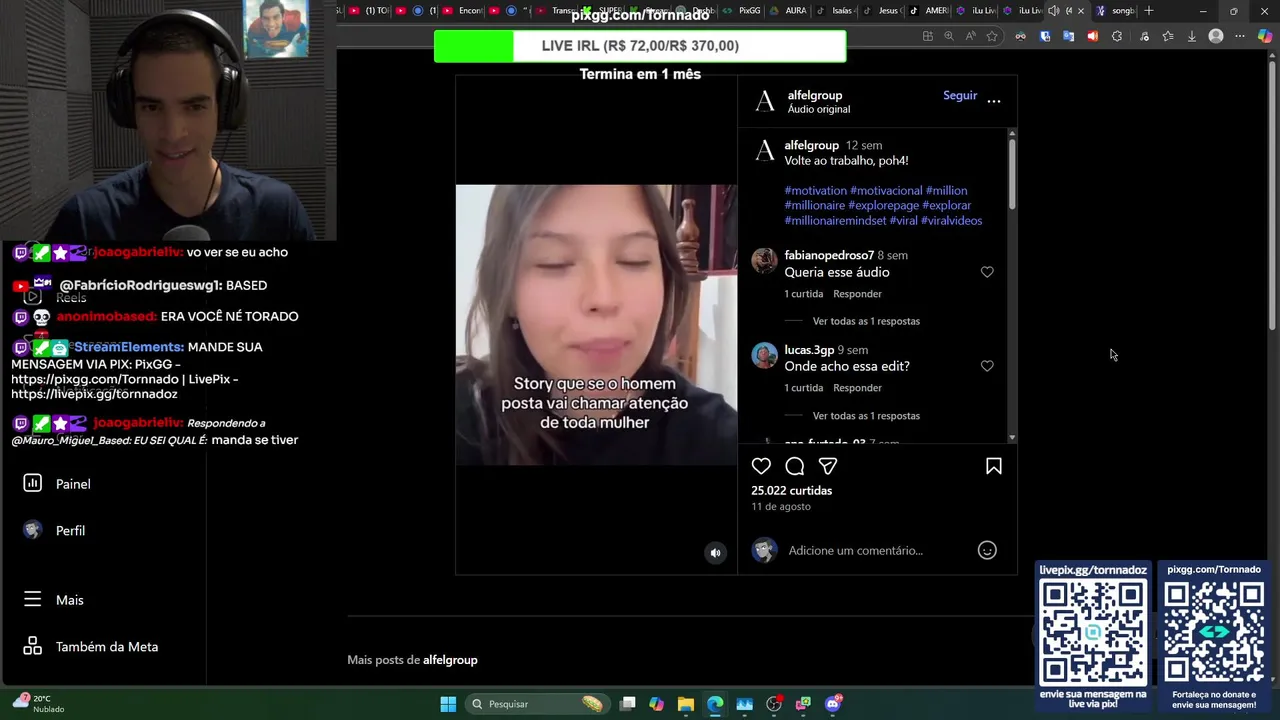1280x720 pixels.
Task: Like the alfelgroup Instagram post
Action: coord(761,466)
